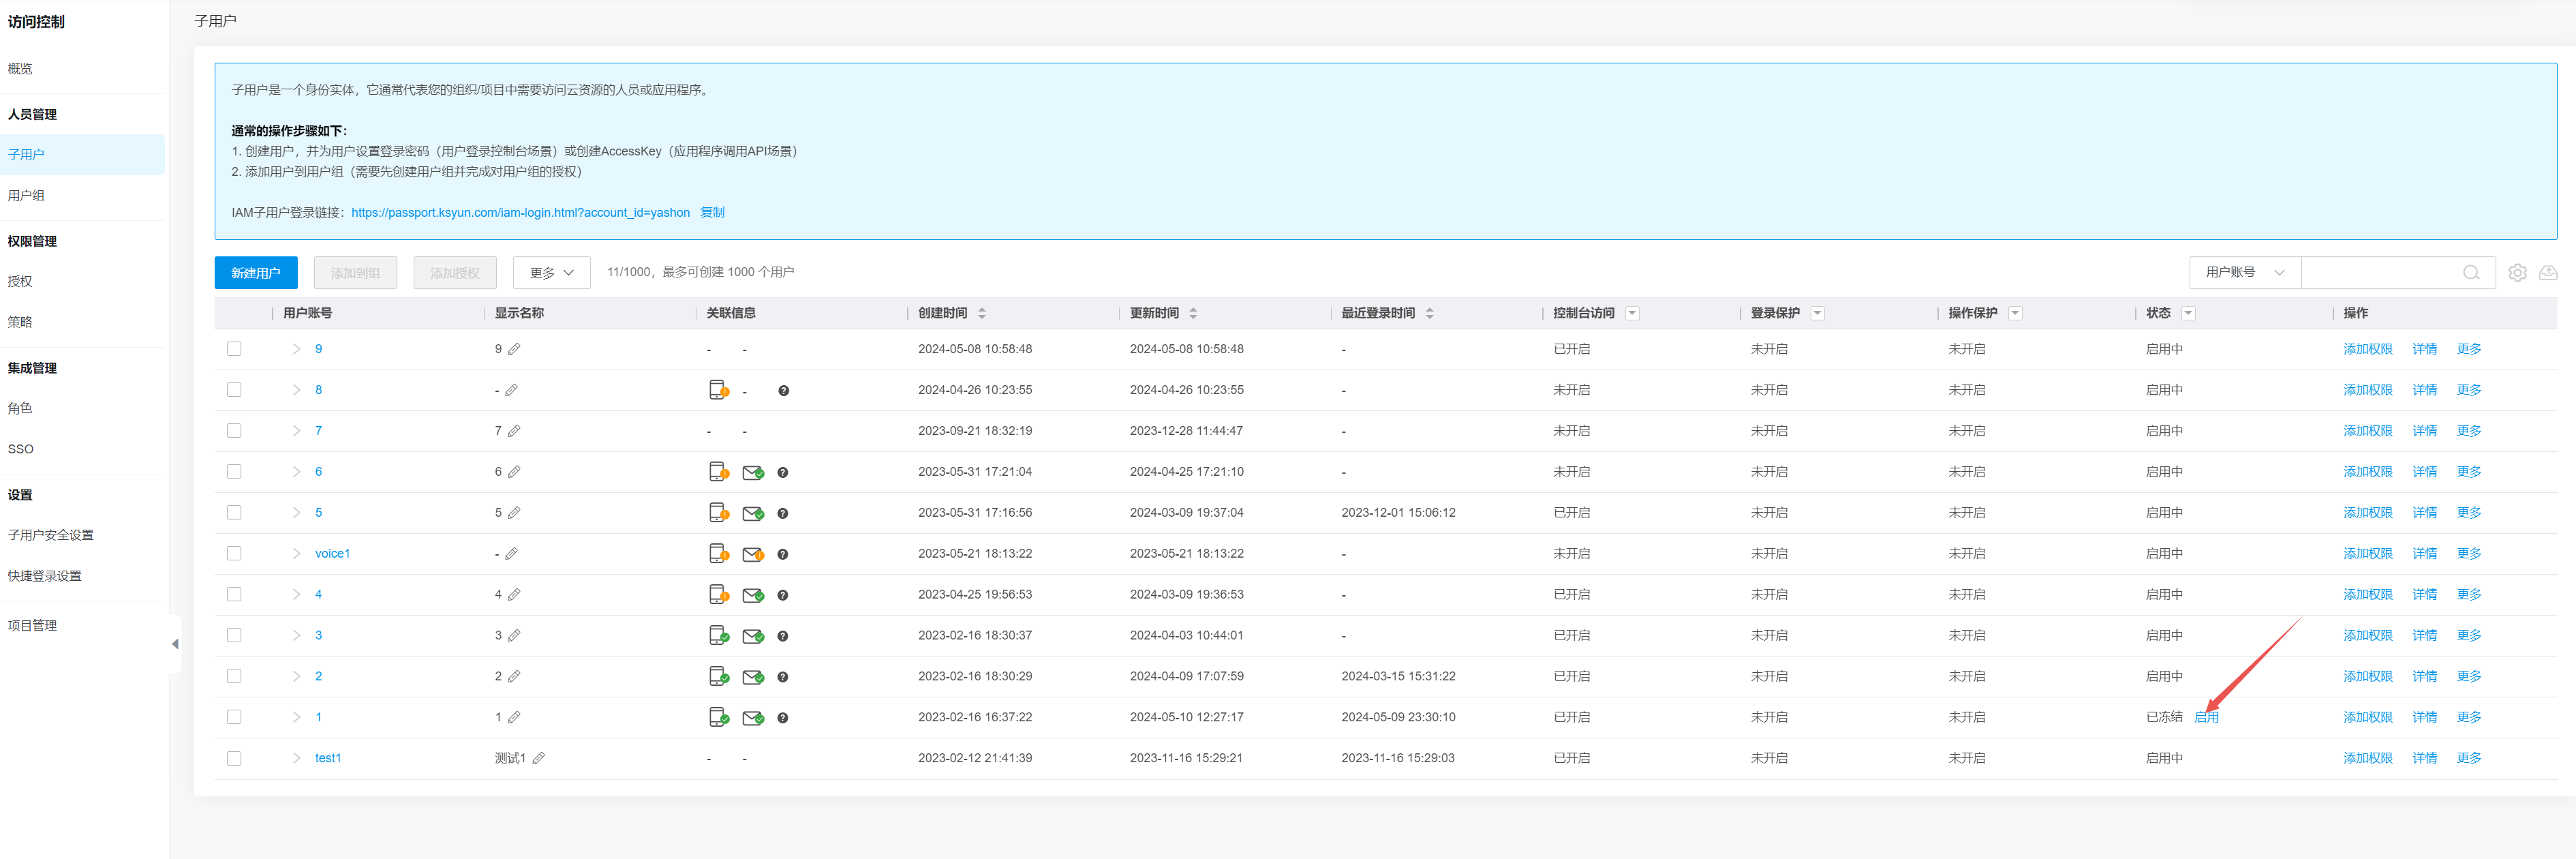Focus the user search input field

pyautogui.click(x=2380, y=273)
